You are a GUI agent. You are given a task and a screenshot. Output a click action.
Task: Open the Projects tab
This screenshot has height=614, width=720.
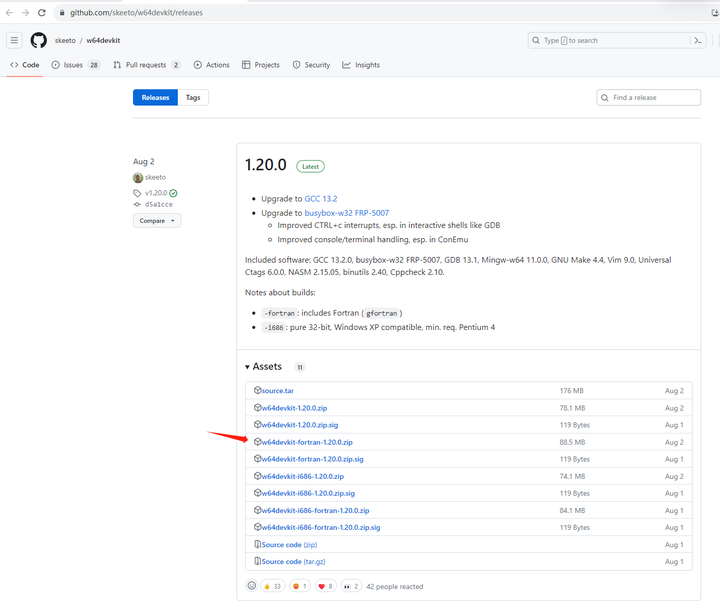tap(261, 65)
